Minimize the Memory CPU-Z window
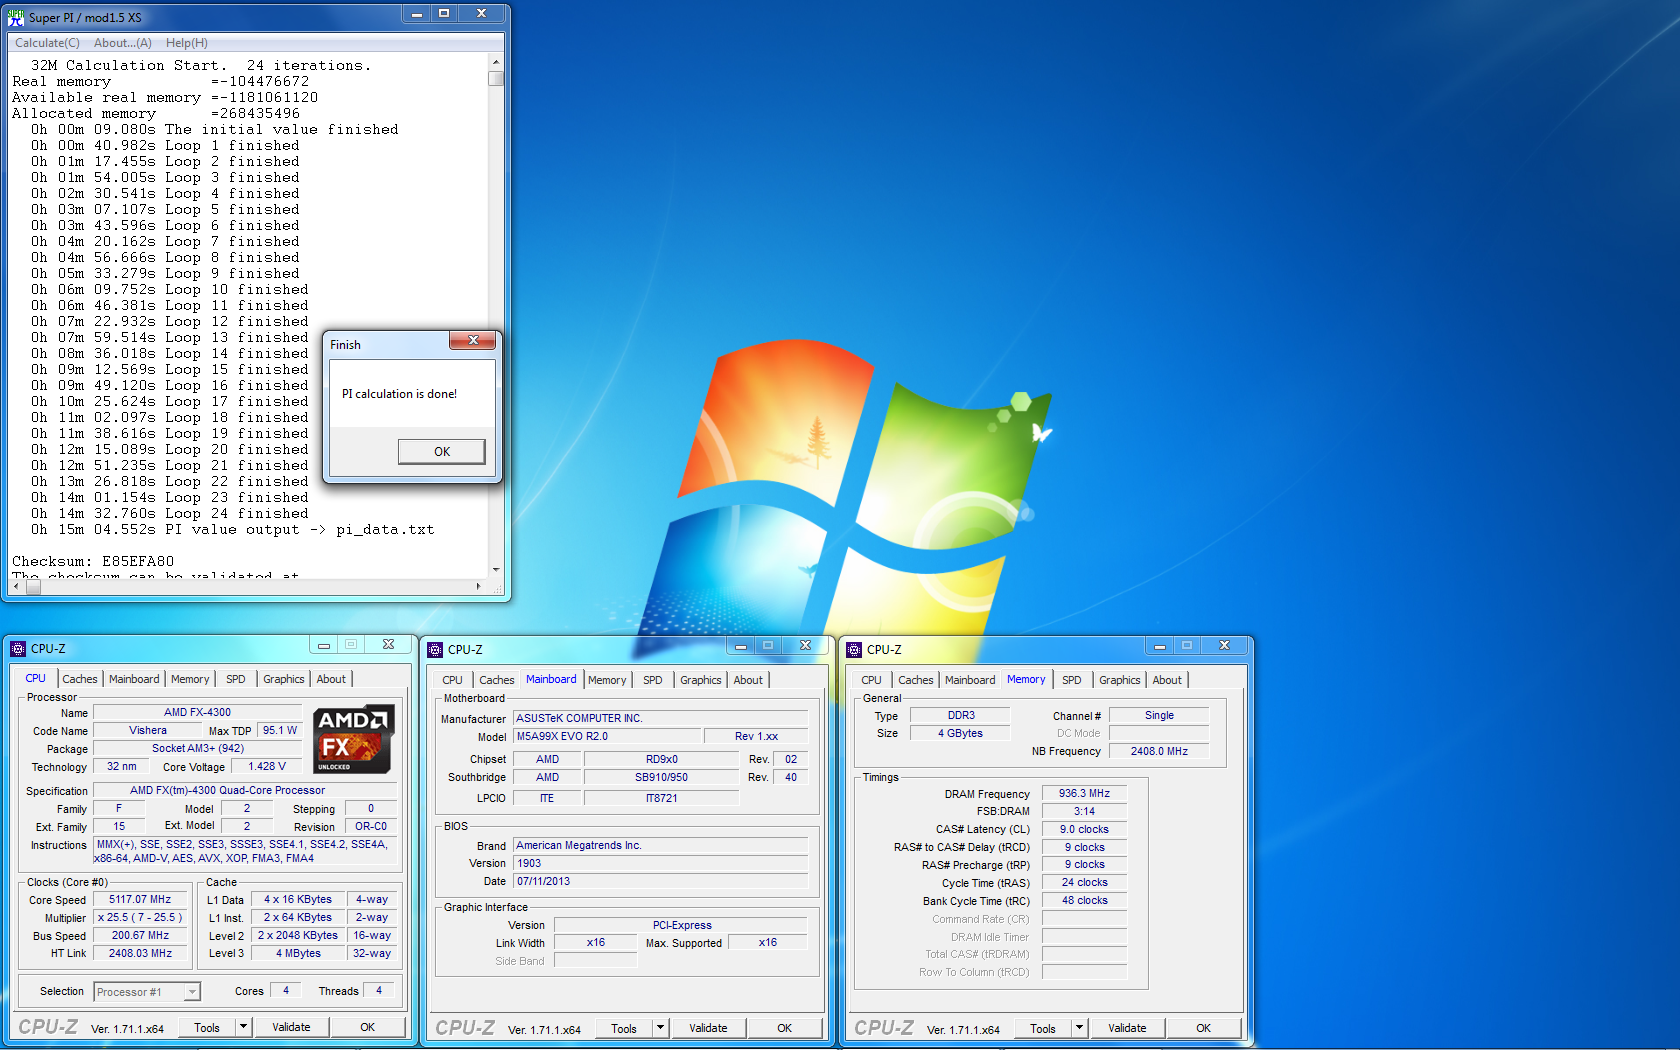This screenshot has height=1050, width=1680. pos(1159,646)
